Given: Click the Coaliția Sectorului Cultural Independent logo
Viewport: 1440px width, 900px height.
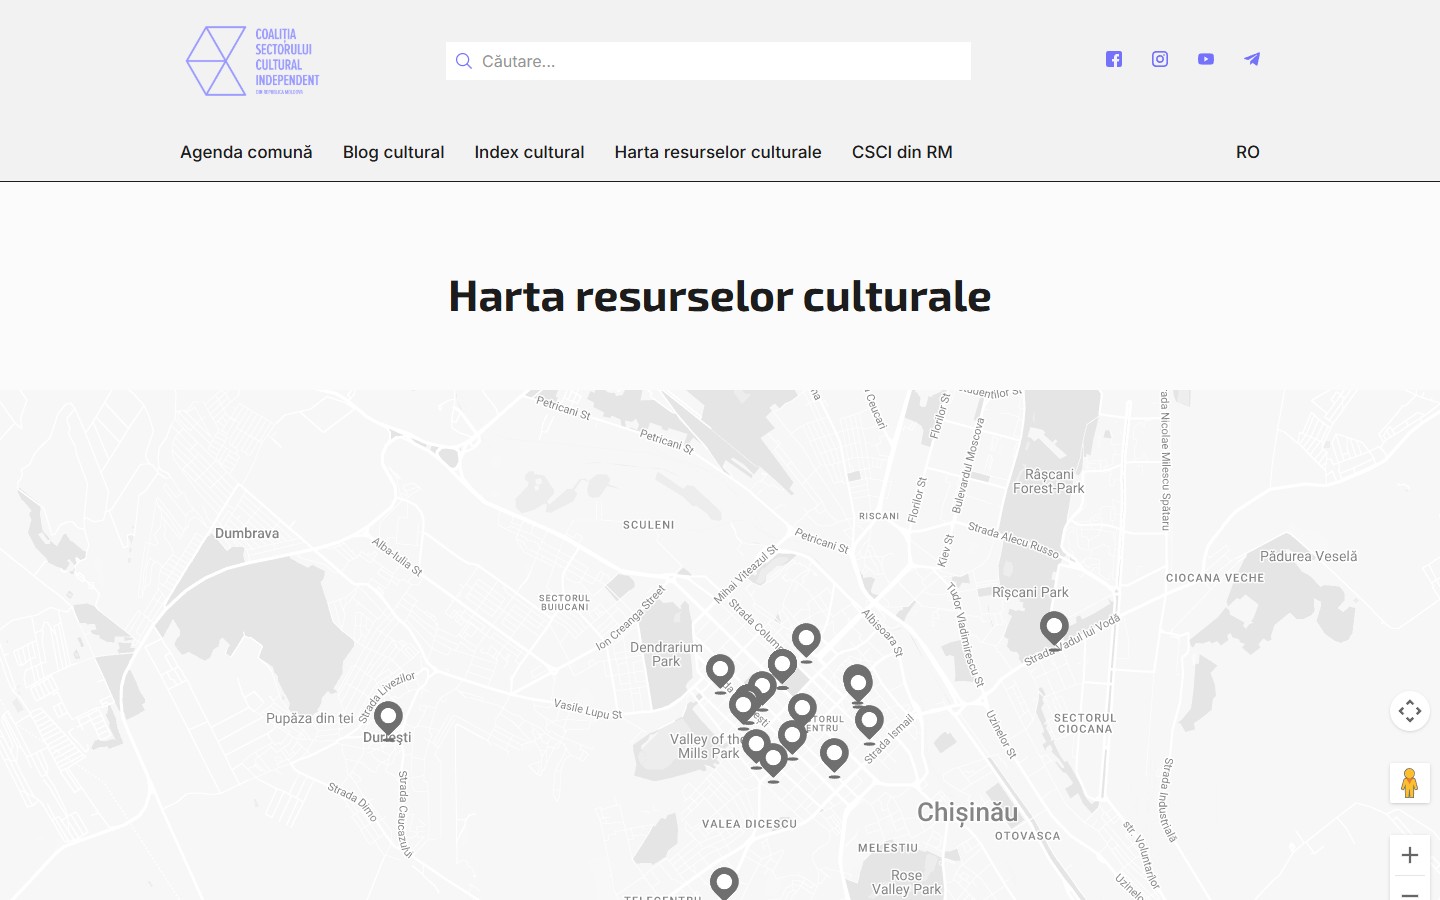Looking at the screenshot, I should (253, 61).
